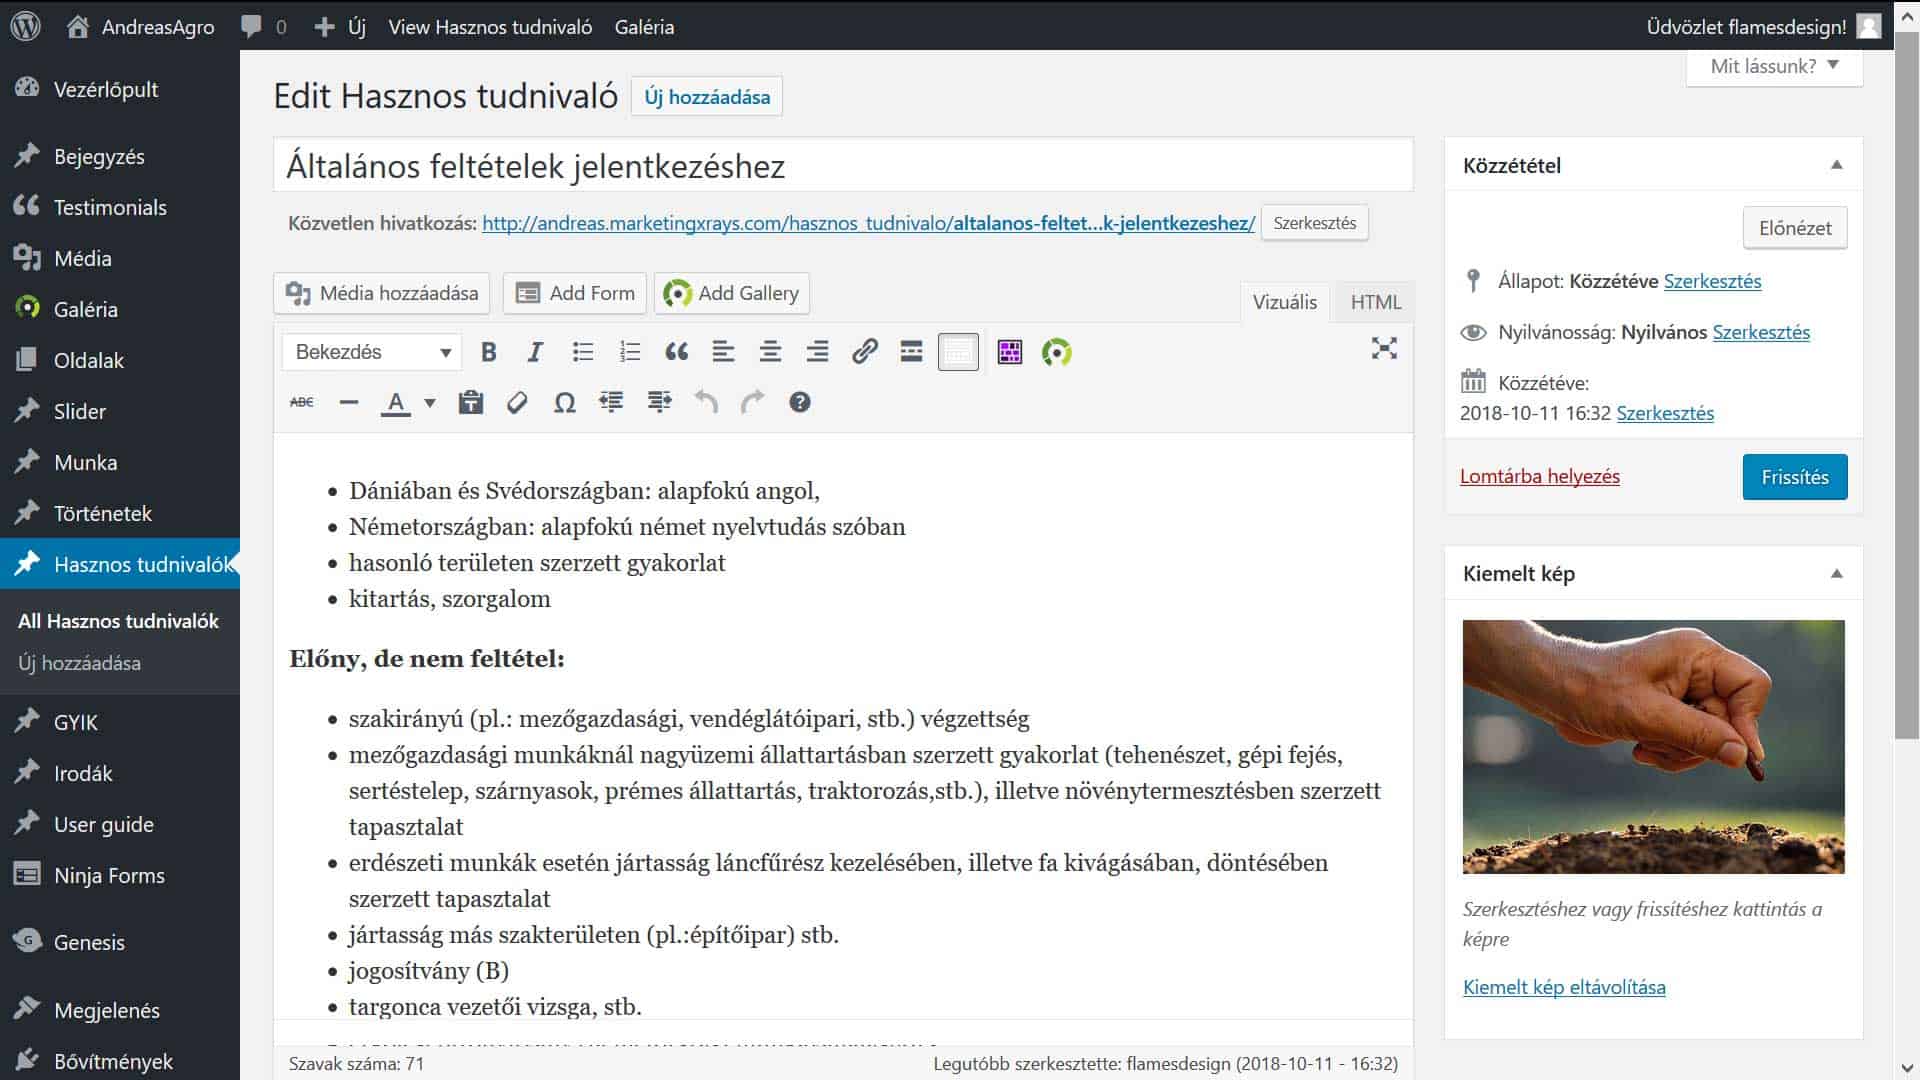
Task: Open the Bekezdés paragraph format dropdown
Action: click(372, 352)
